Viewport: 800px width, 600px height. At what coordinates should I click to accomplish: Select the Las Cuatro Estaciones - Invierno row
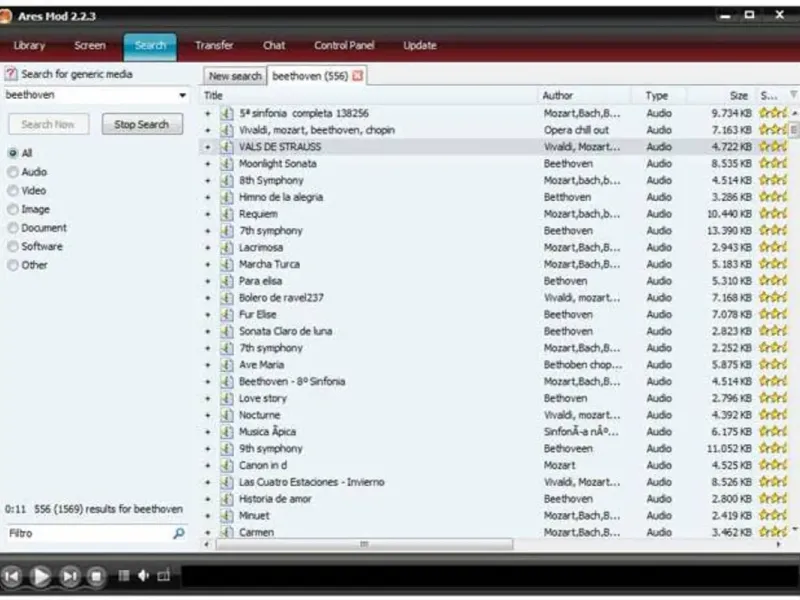click(493, 482)
